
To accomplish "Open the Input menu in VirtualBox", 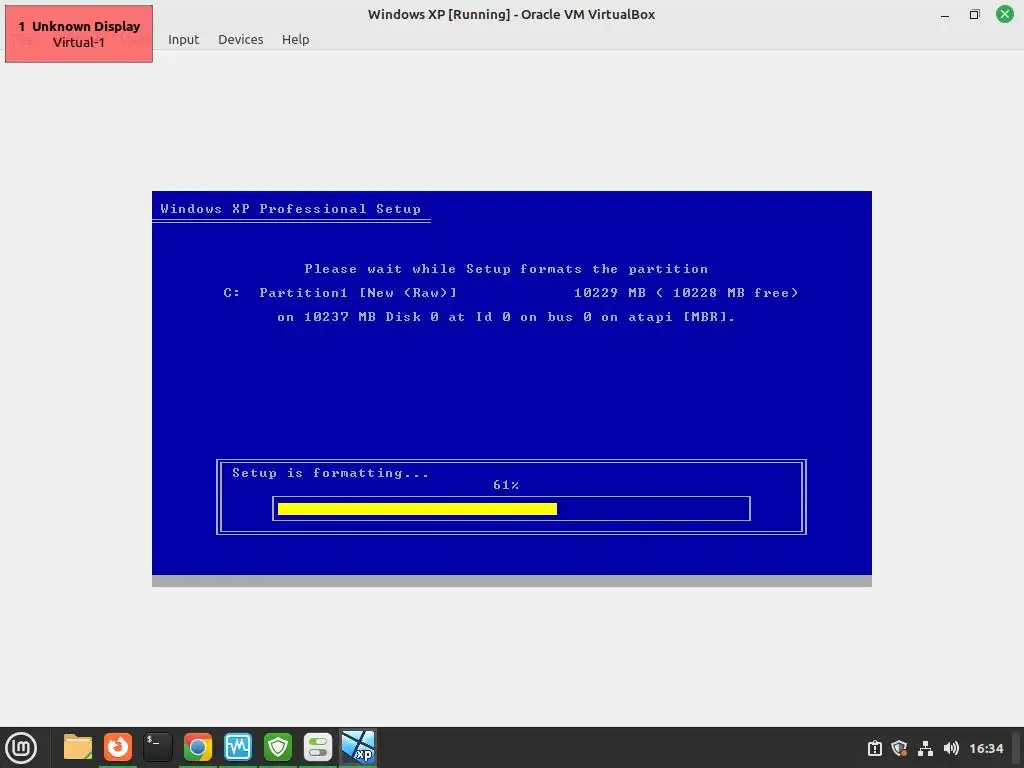I will pos(183,39).
